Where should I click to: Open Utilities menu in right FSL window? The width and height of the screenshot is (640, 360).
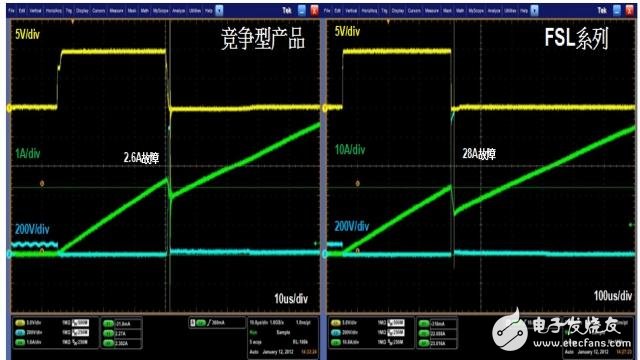click(511, 11)
